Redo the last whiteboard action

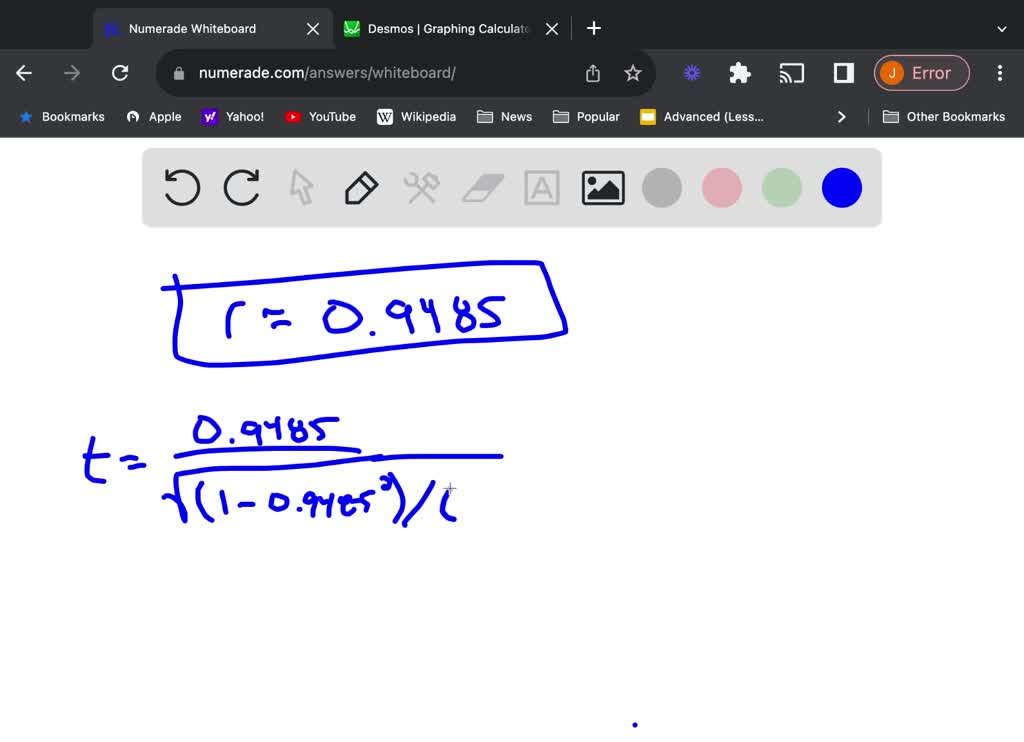[x=241, y=187]
